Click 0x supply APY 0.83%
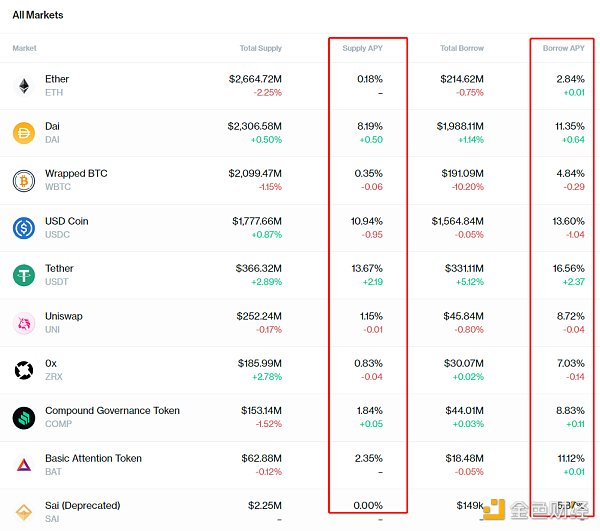 click(368, 363)
